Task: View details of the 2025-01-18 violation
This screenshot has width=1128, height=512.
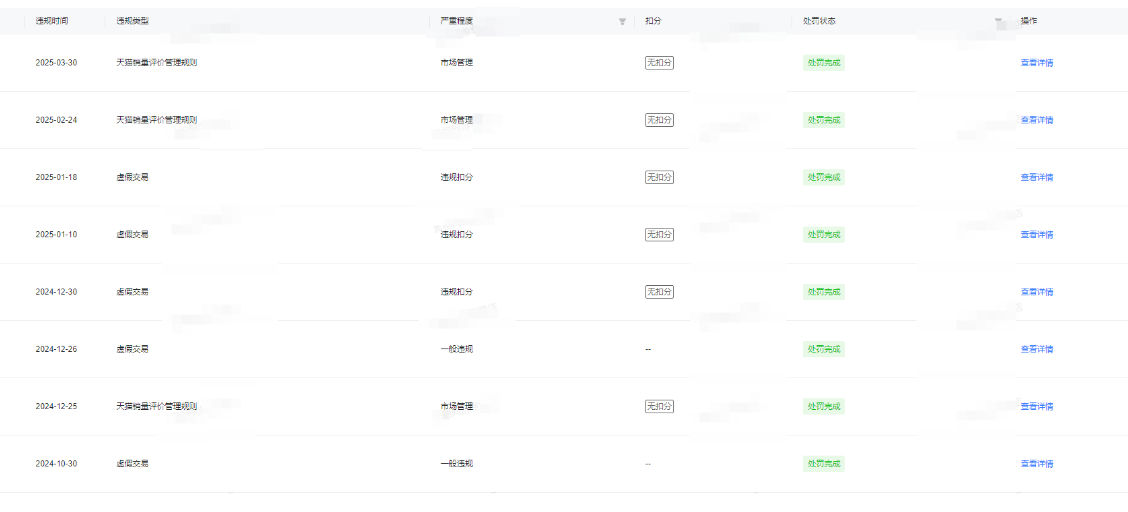Action: coord(1036,177)
